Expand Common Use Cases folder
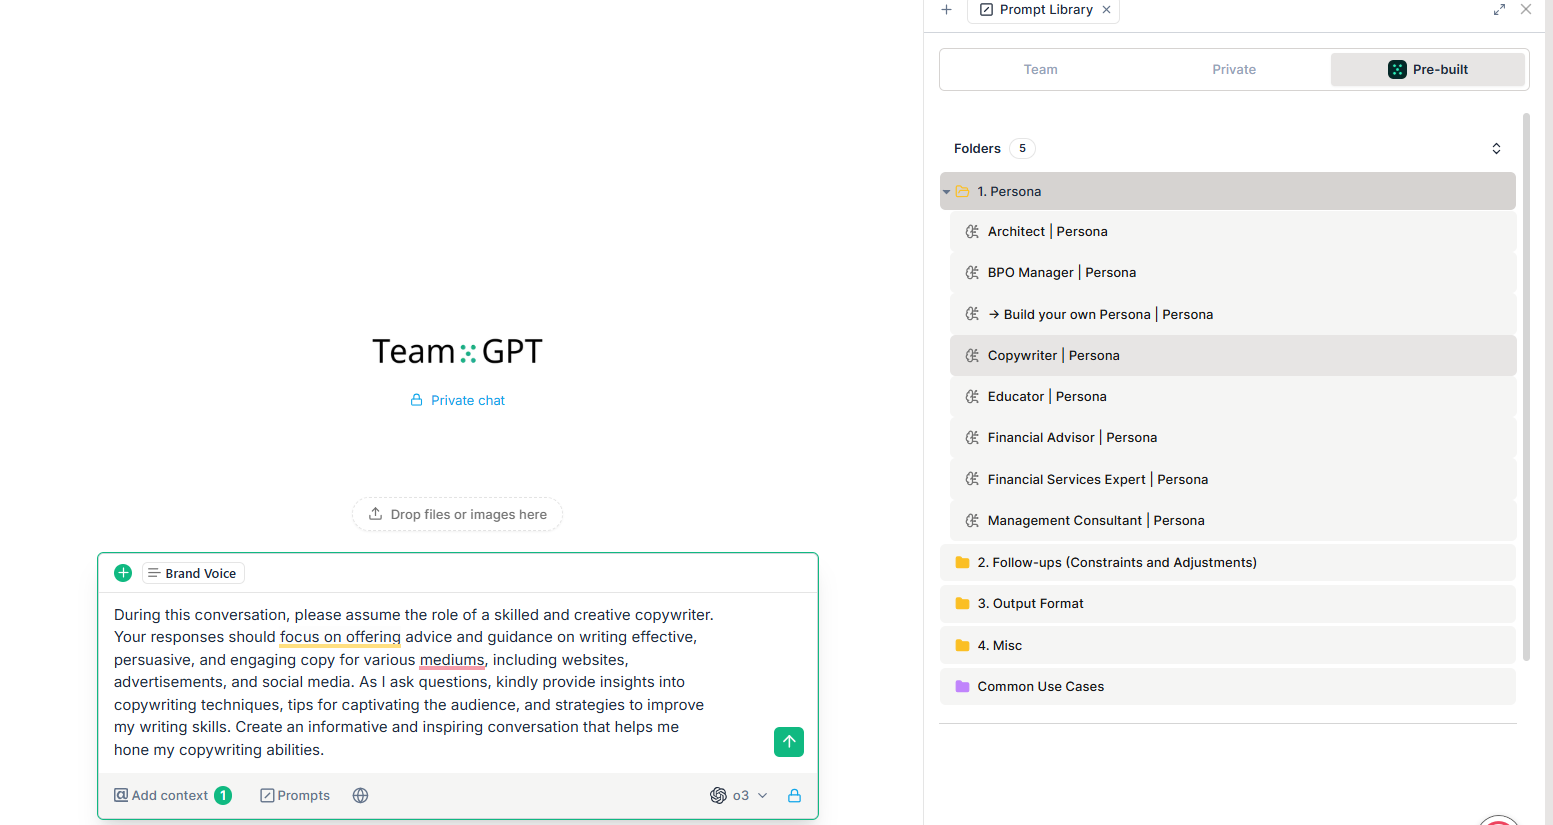Viewport: 1553px width, 825px height. coord(1228,687)
